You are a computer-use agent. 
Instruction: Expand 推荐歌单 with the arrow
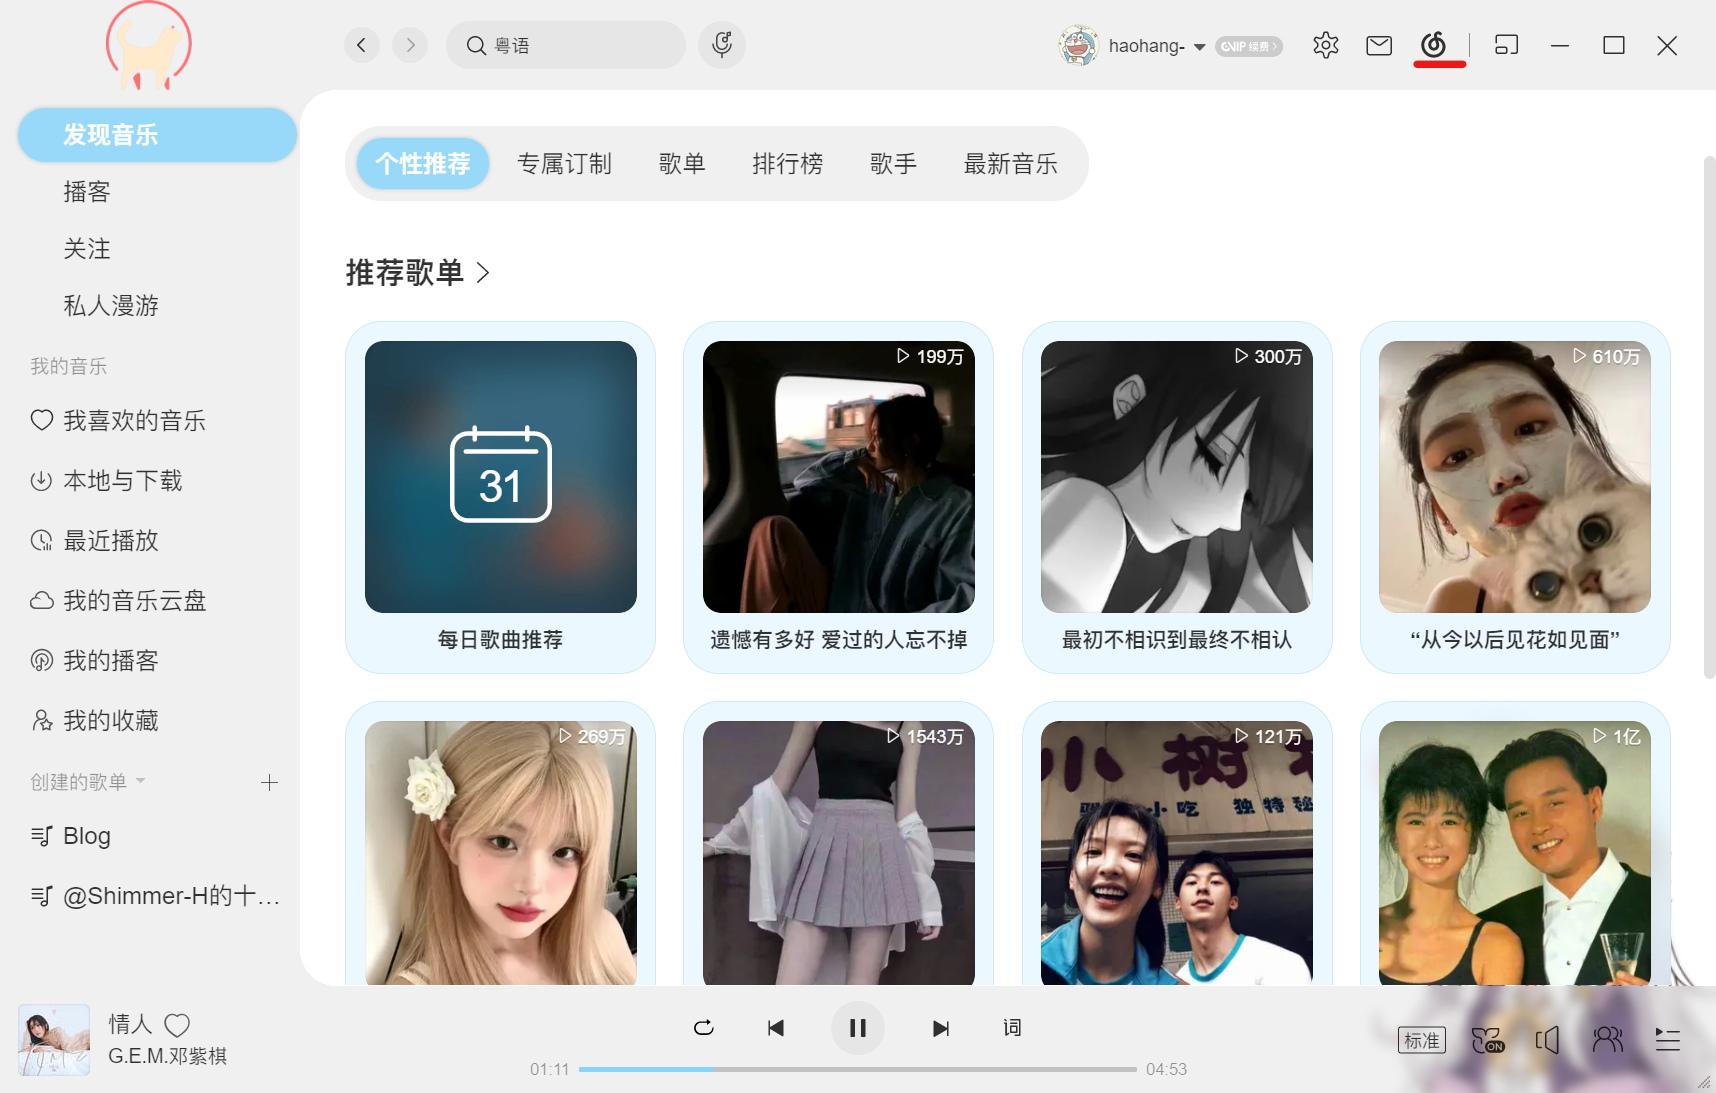[x=483, y=273]
